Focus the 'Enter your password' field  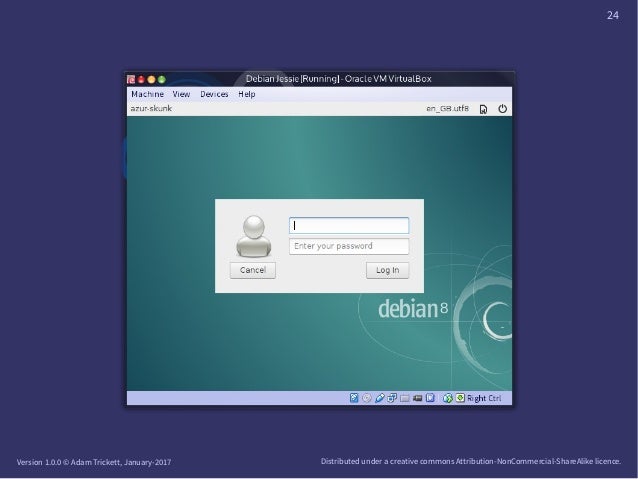pyautogui.click(x=349, y=246)
